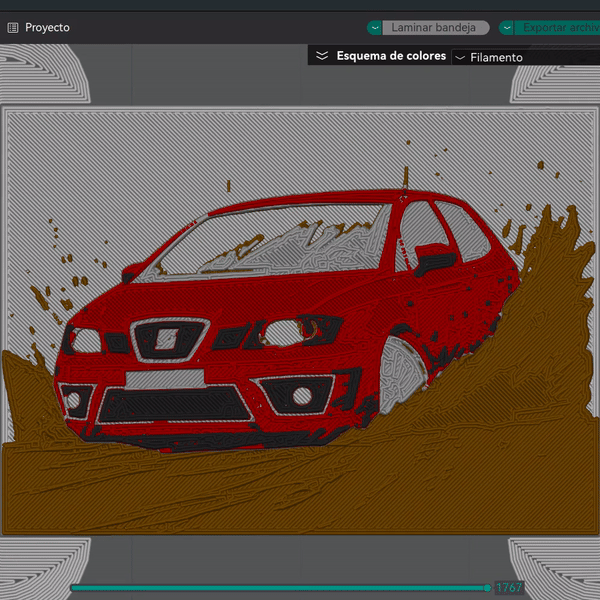The height and width of the screenshot is (600, 600).
Task: Open the dropdown arrow beside Exportar archivo
Action: pos(507,28)
